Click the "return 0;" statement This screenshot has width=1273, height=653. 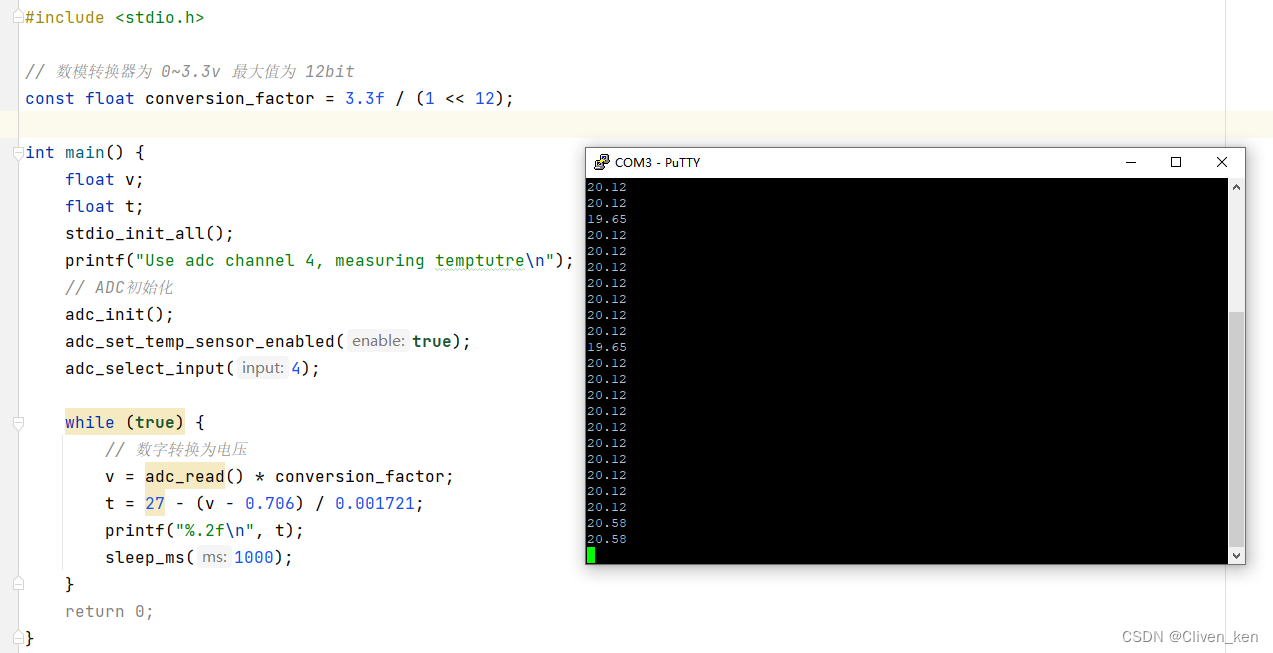pos(110,612)
